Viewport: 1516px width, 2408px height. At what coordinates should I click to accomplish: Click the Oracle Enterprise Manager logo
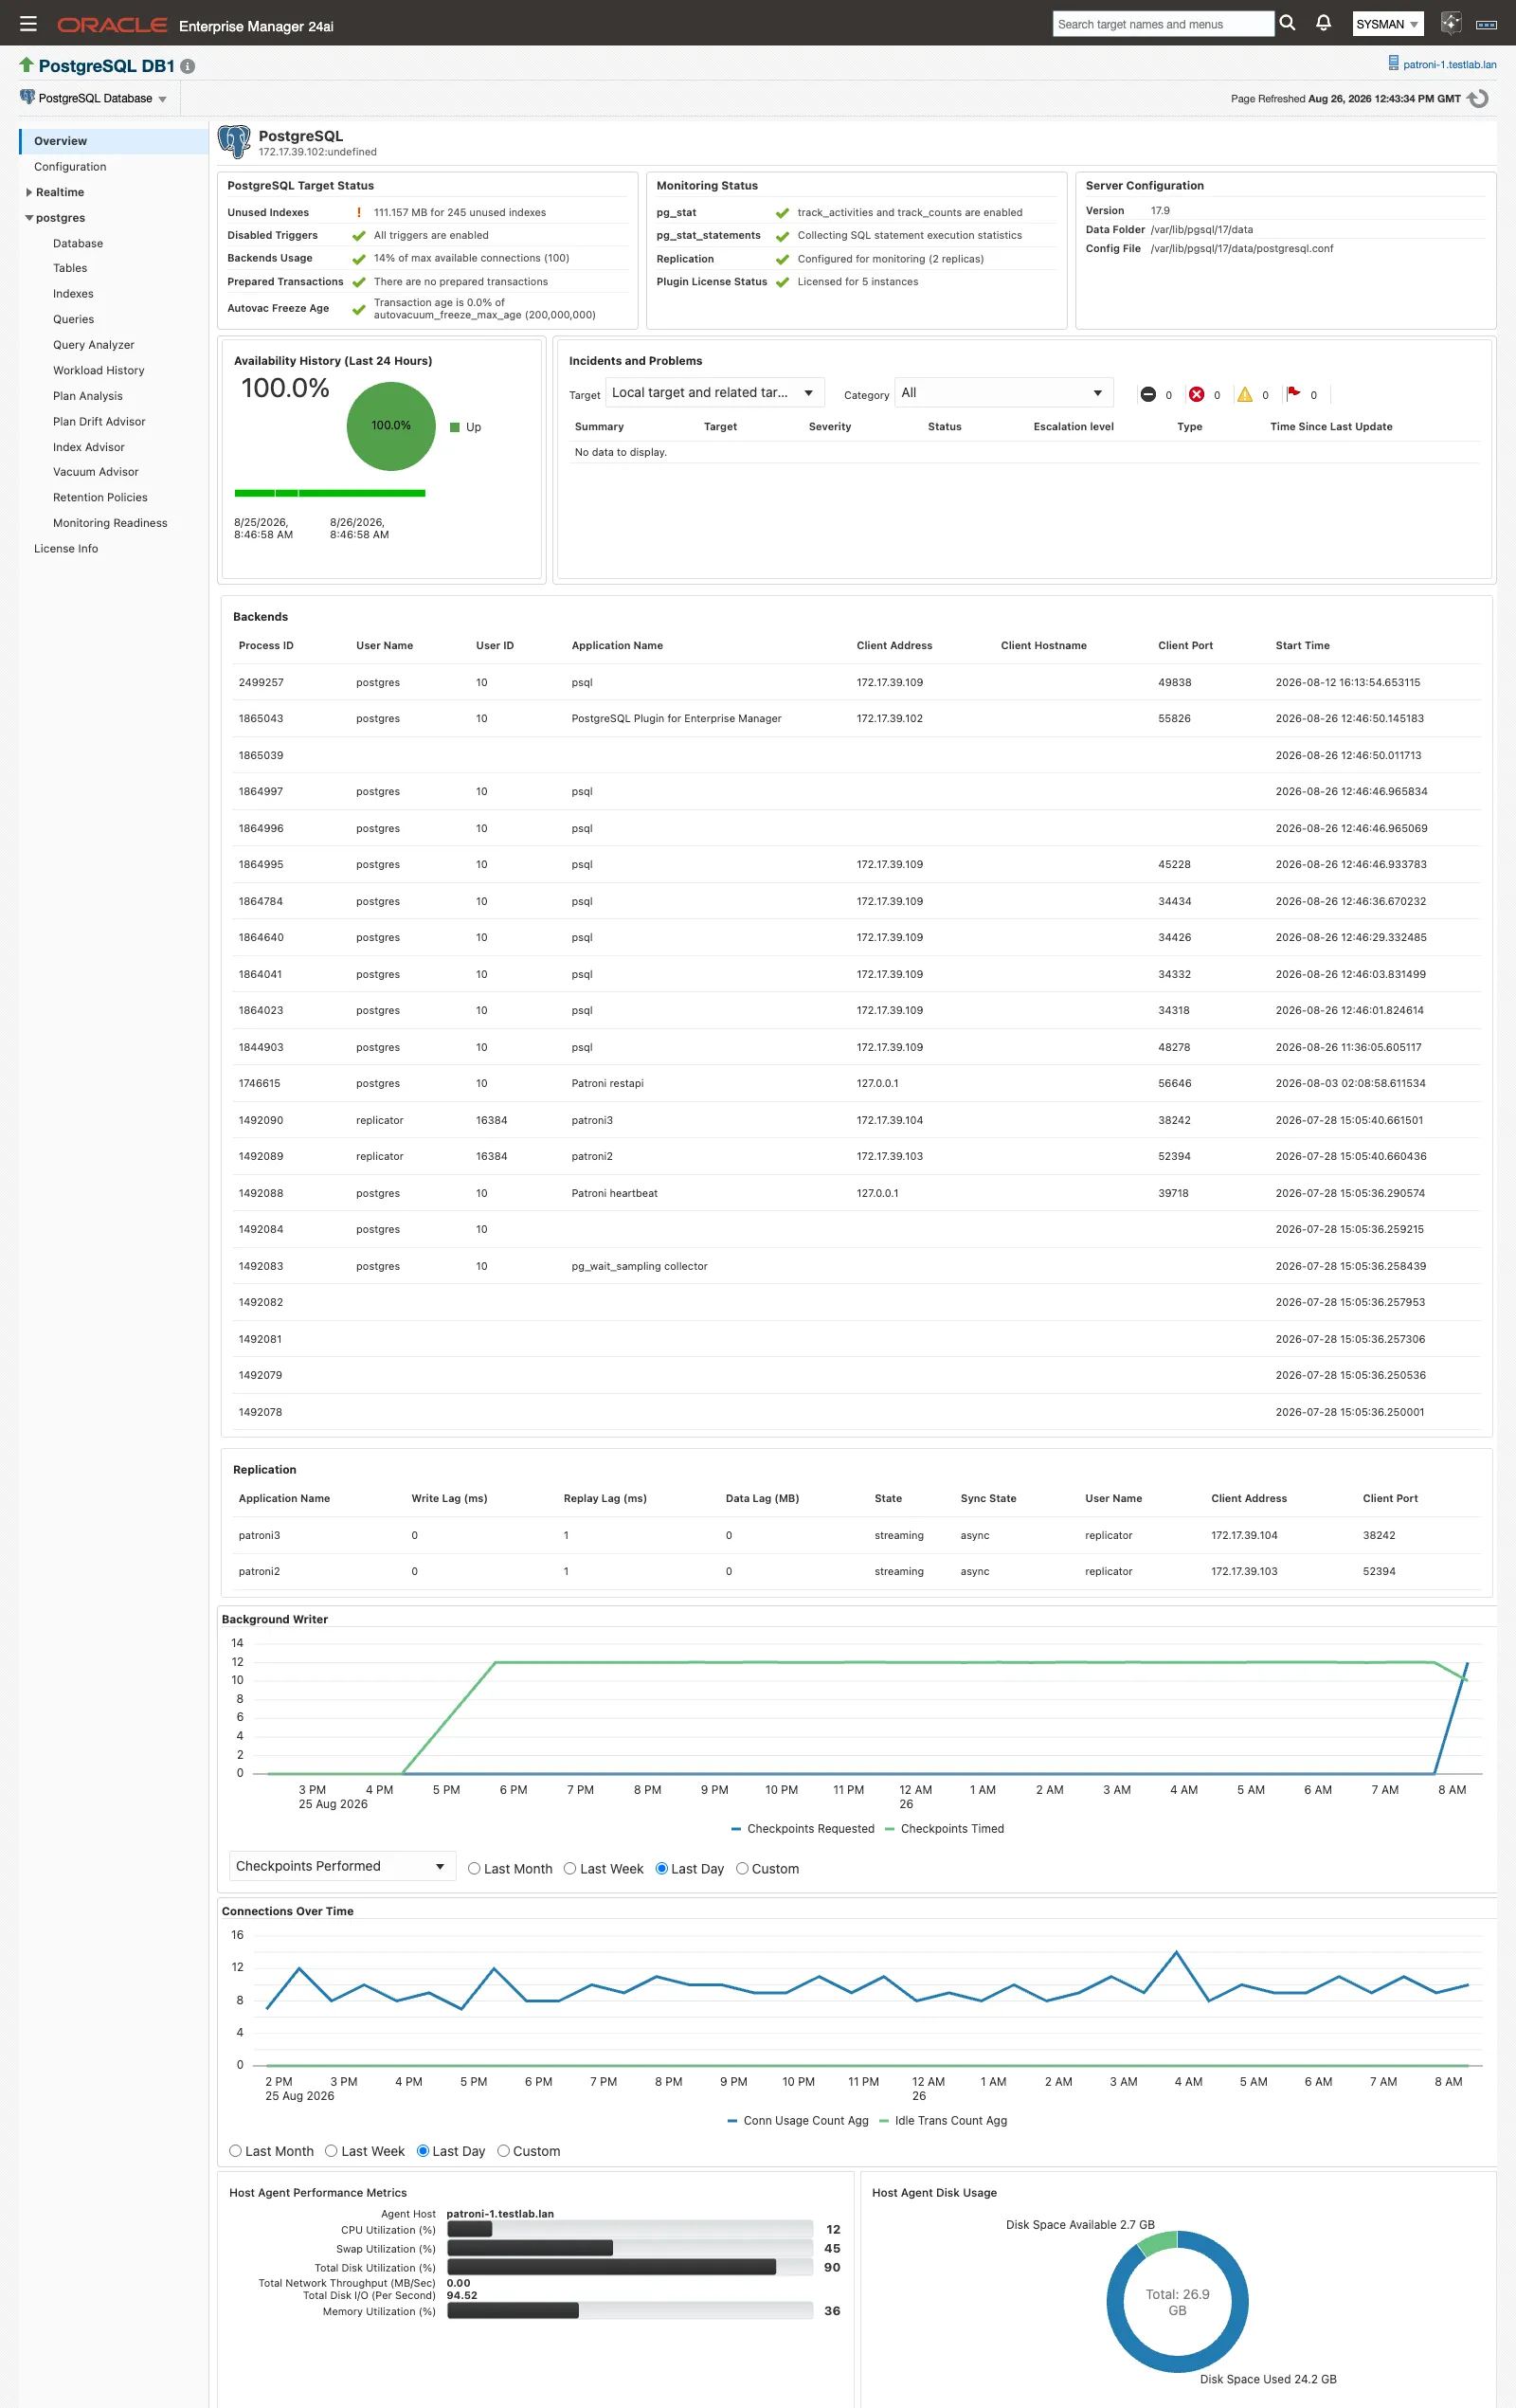click(195, 25)
